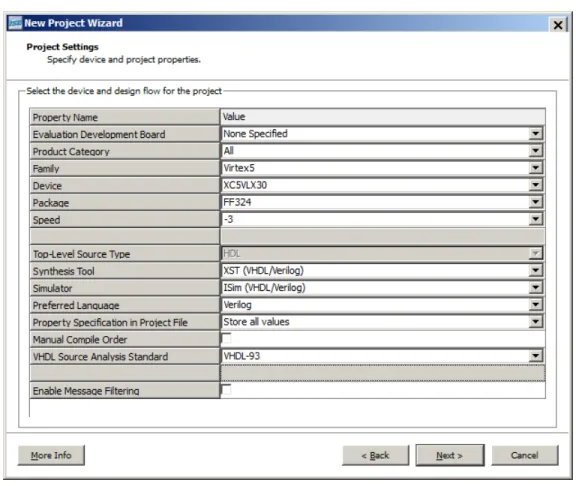Proceed with the Next > button
This screenshot has height=486, width=576.
tap(450, 456)
